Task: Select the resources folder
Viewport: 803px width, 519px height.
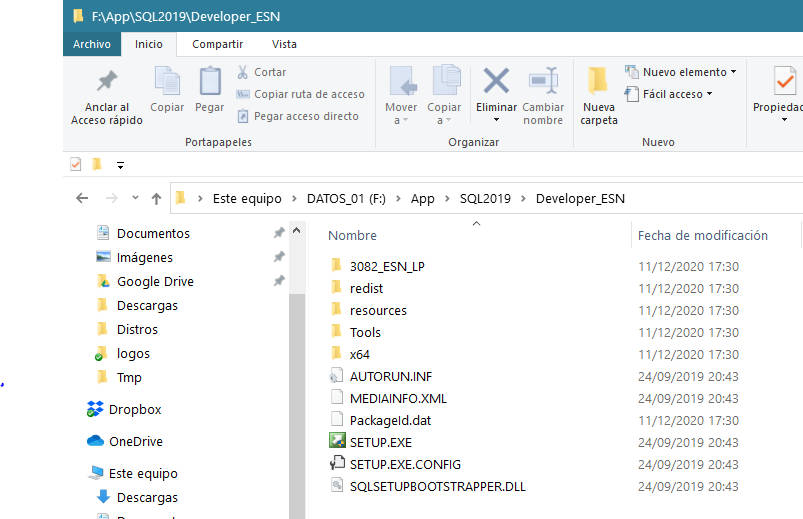Action: tap(378, 310)
